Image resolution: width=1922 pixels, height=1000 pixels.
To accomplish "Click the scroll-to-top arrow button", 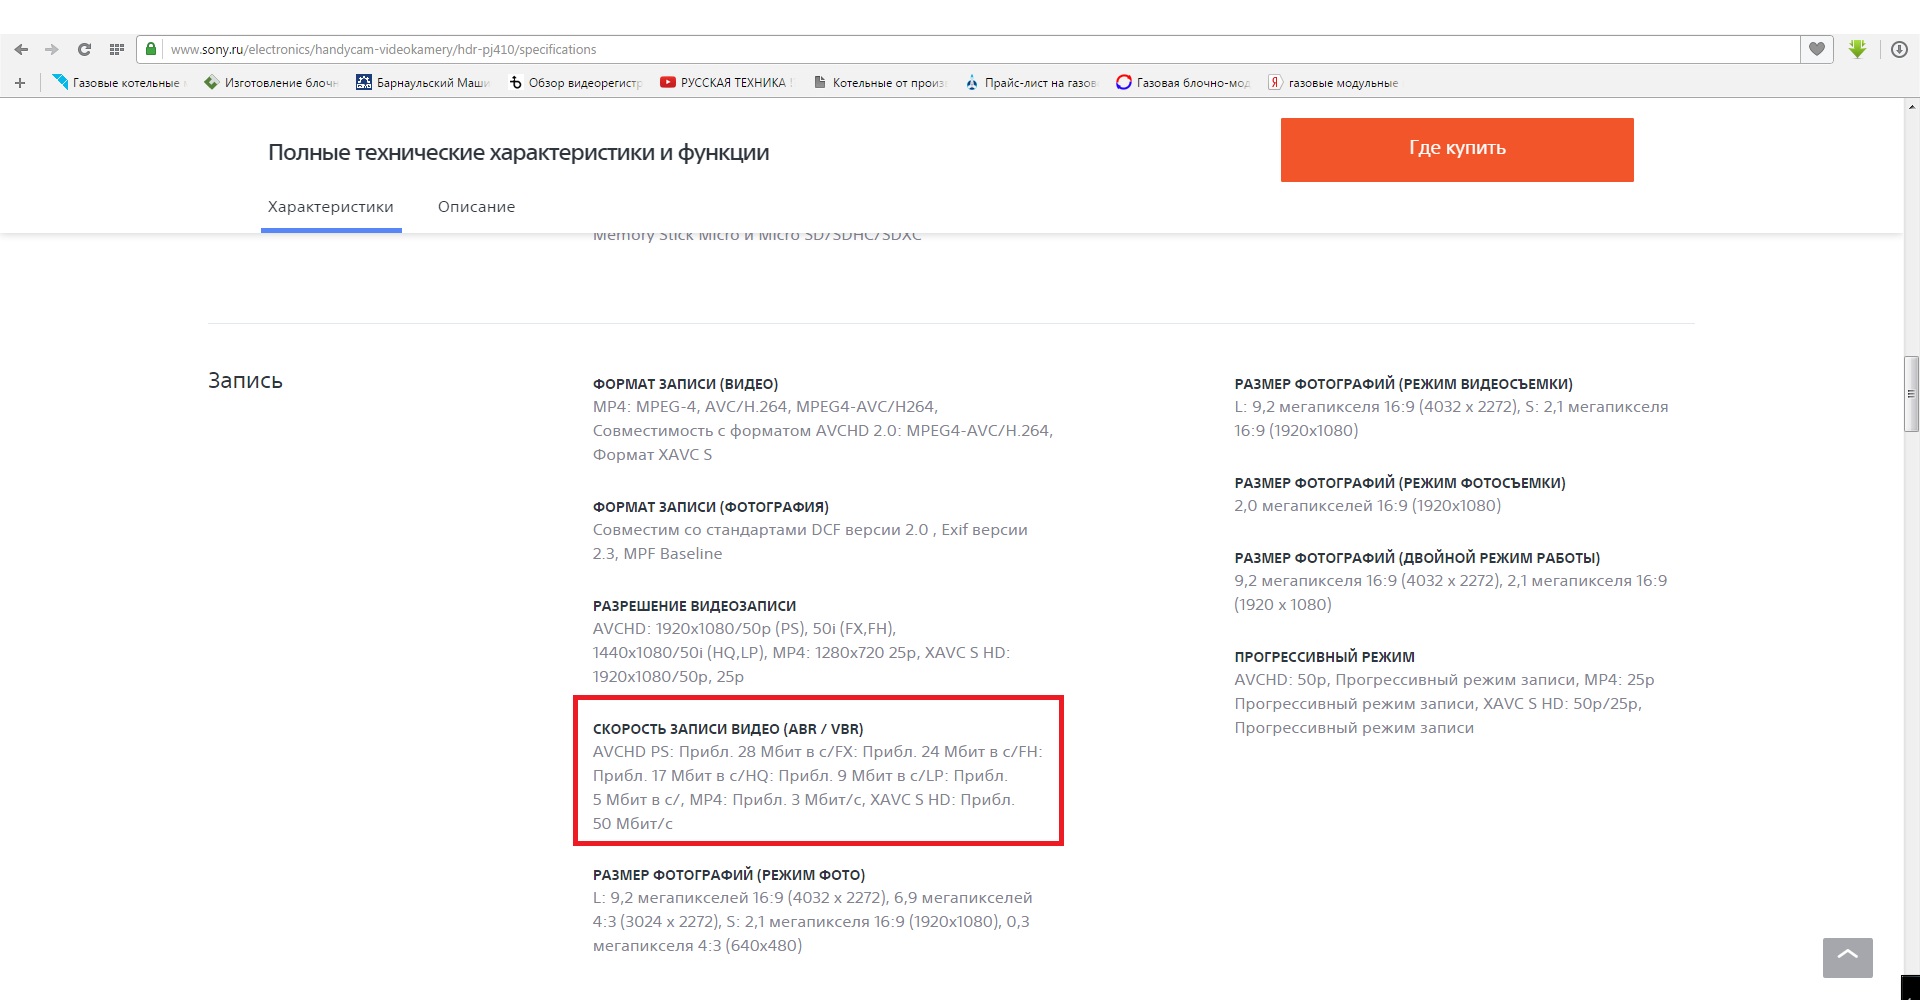I will (x=1847, y=957).
